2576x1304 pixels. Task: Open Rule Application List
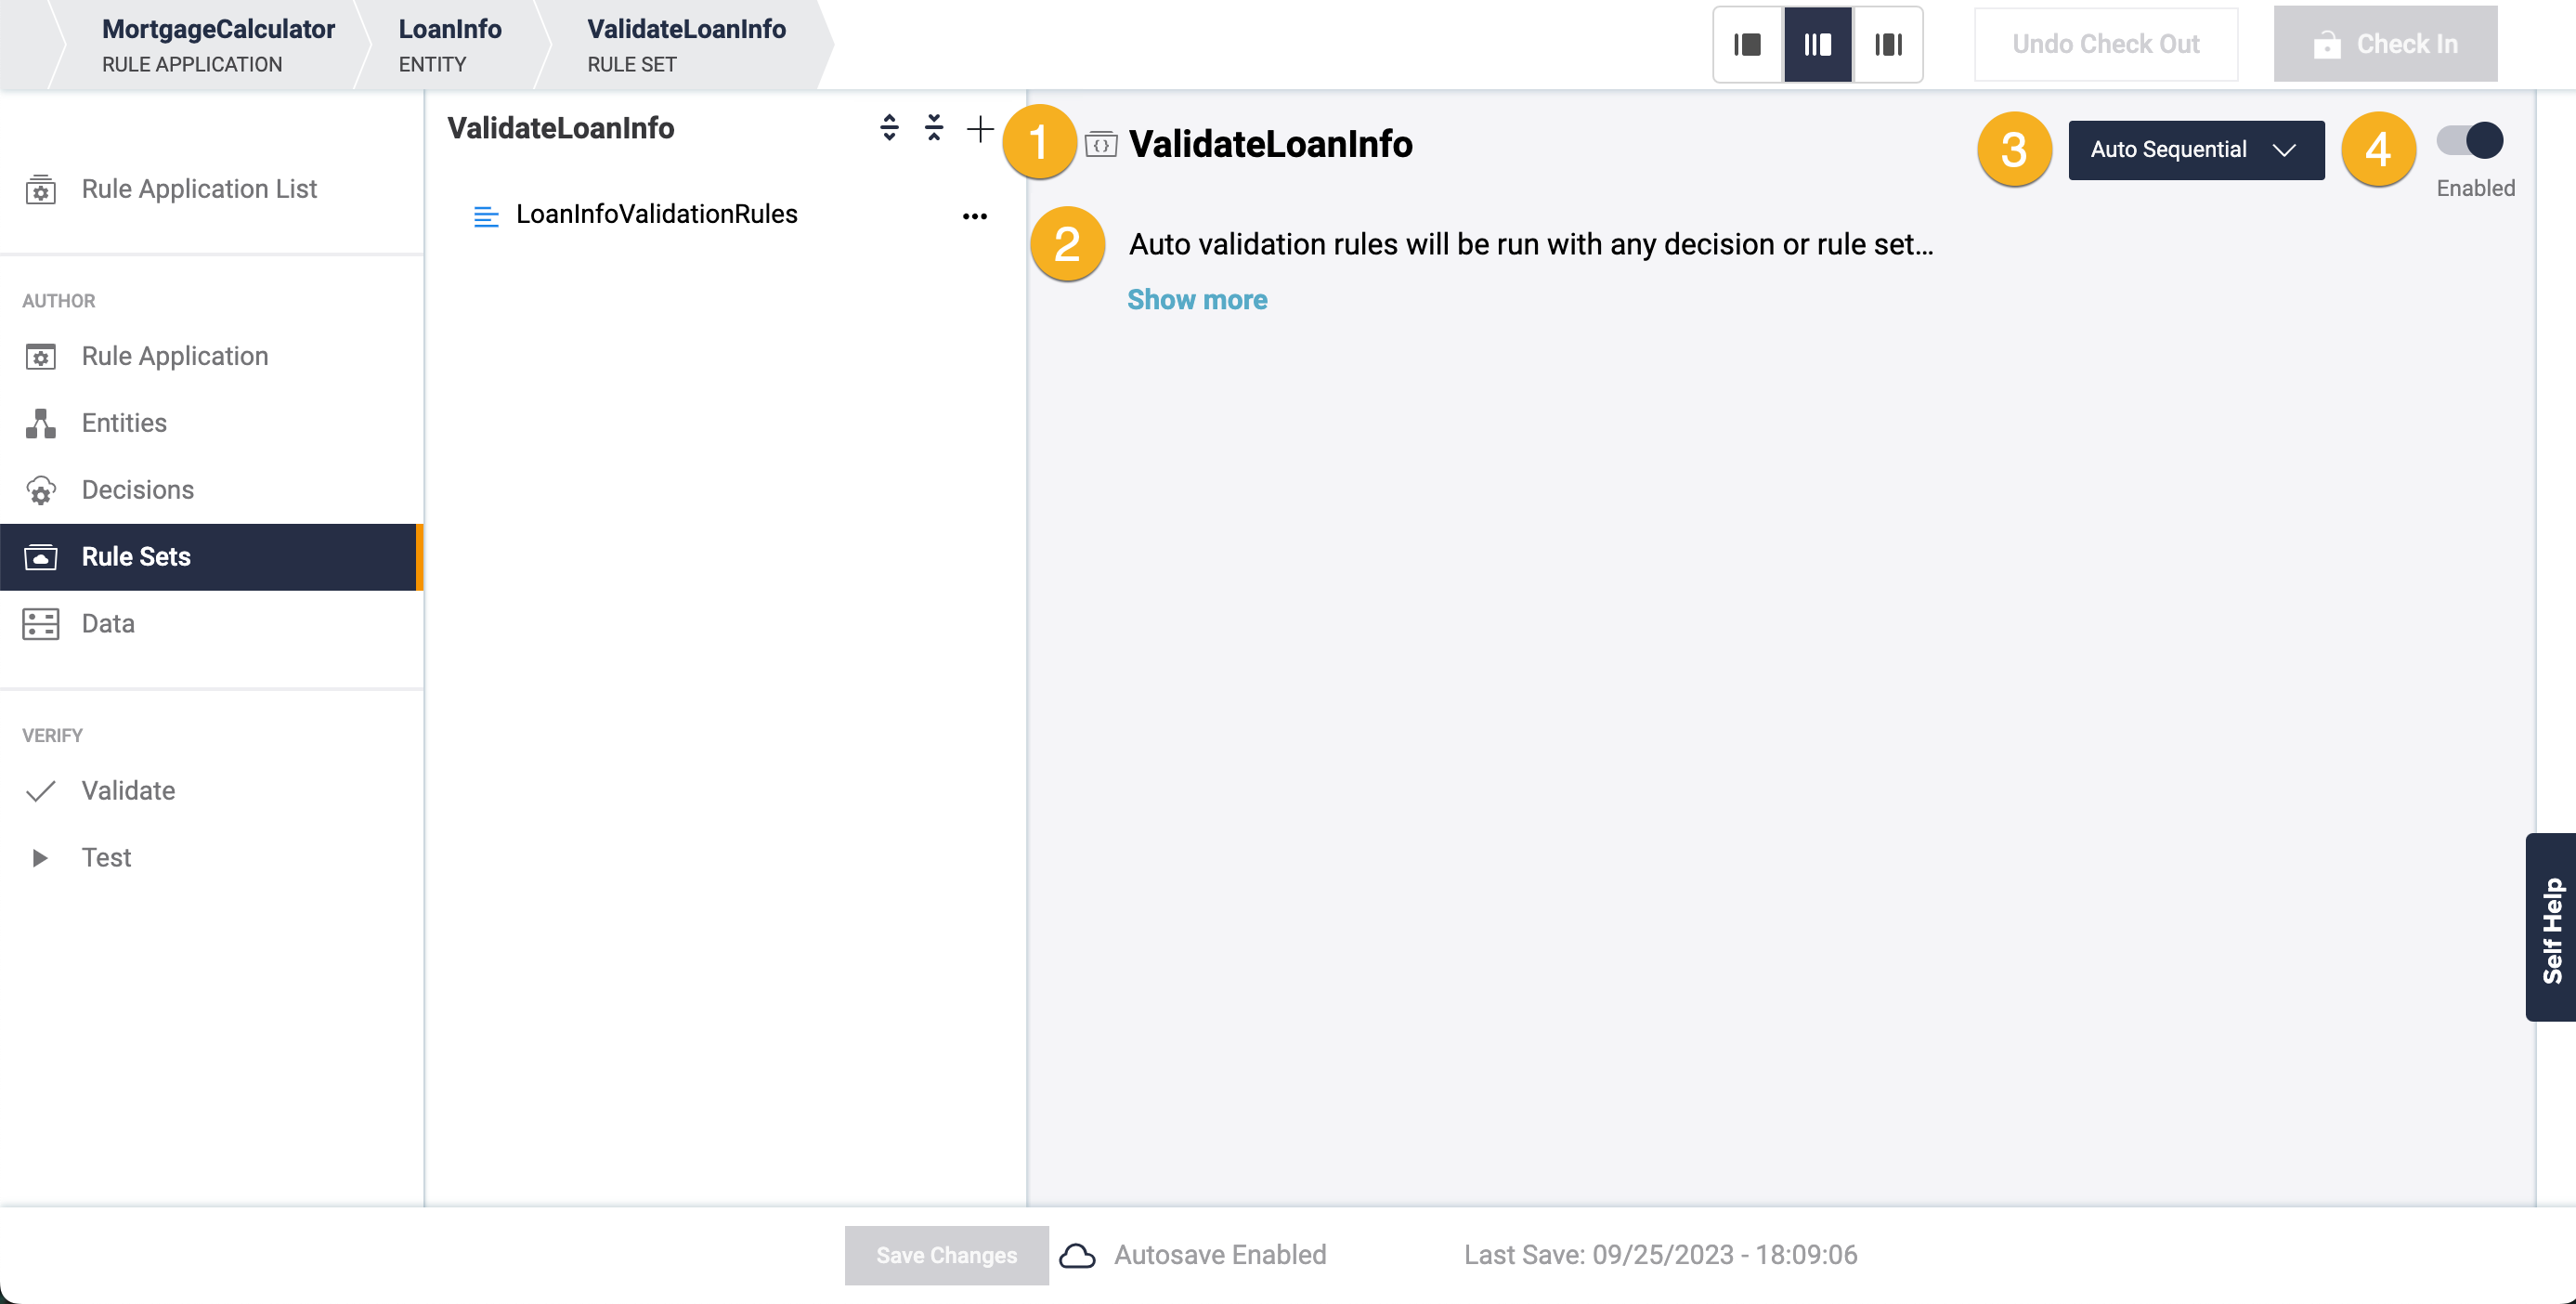tap(198, 189)
